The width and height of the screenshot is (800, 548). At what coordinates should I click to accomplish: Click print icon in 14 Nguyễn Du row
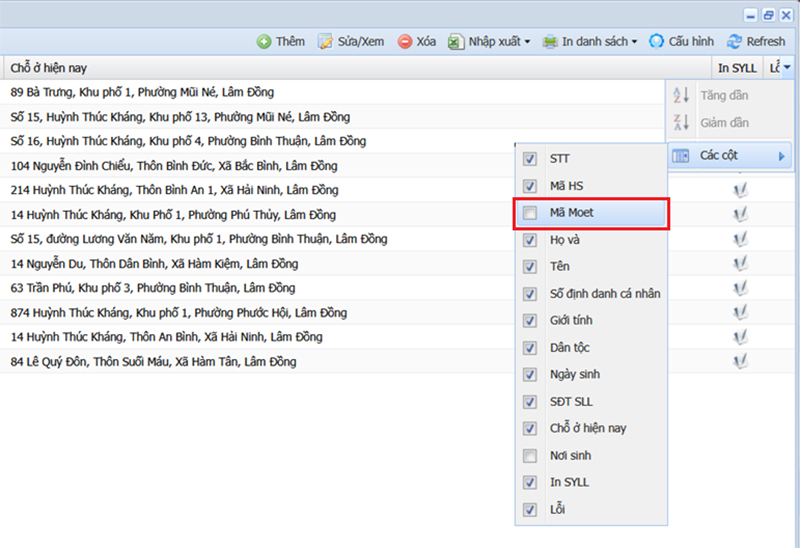click(x=740, y=264)
